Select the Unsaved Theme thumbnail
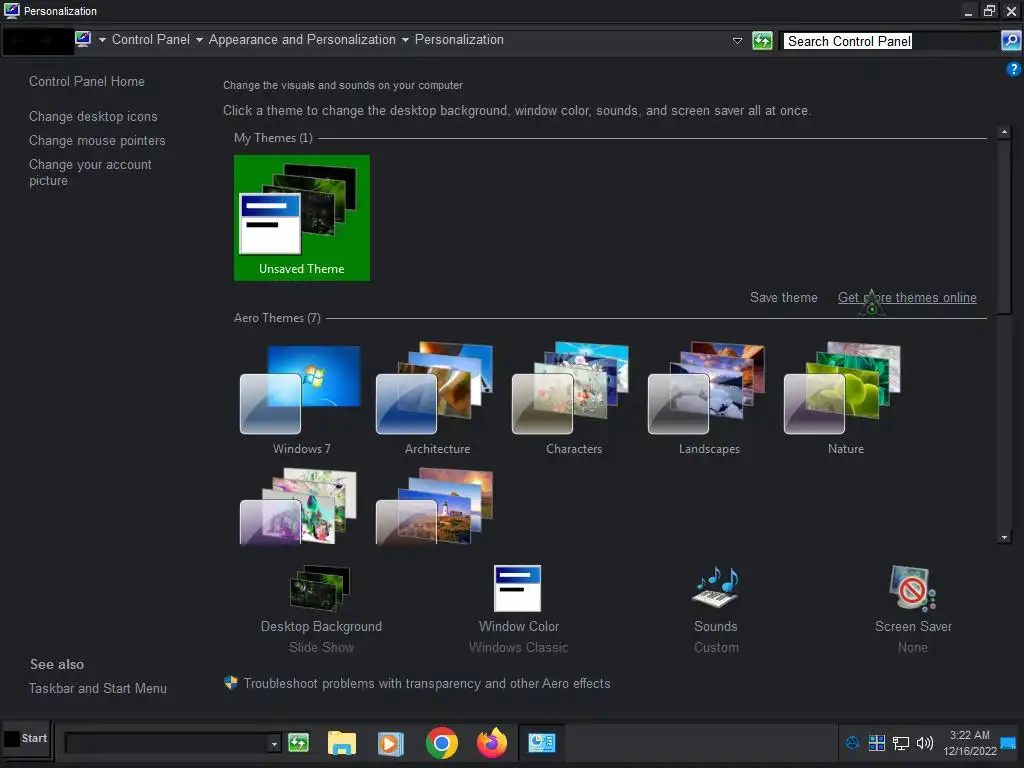The height and width of the screenshot is (768, 1024). click(x=302, y=217)
